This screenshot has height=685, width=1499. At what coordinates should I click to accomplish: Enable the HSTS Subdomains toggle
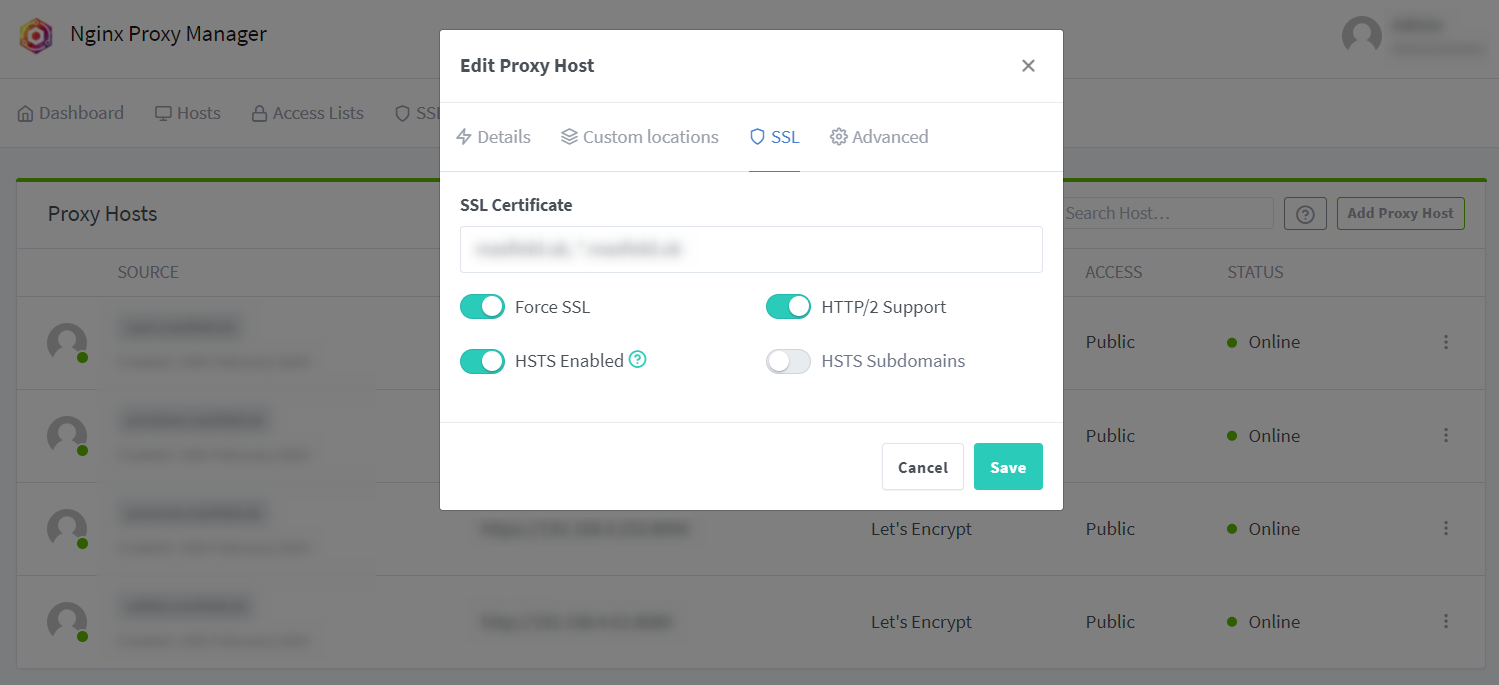[788, 361]
